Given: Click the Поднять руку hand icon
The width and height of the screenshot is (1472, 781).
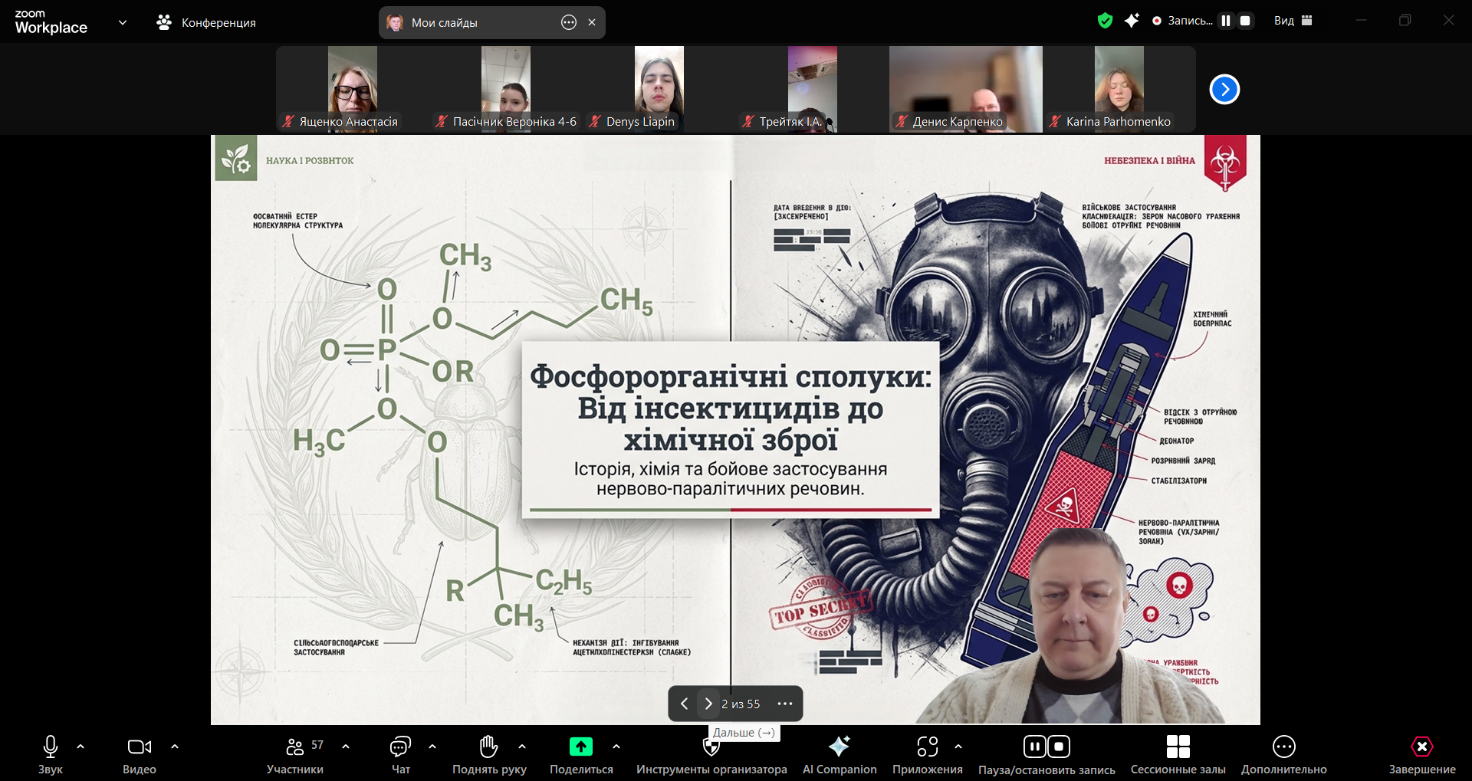Looking at the screenshot, I should (x=488, y=747).
